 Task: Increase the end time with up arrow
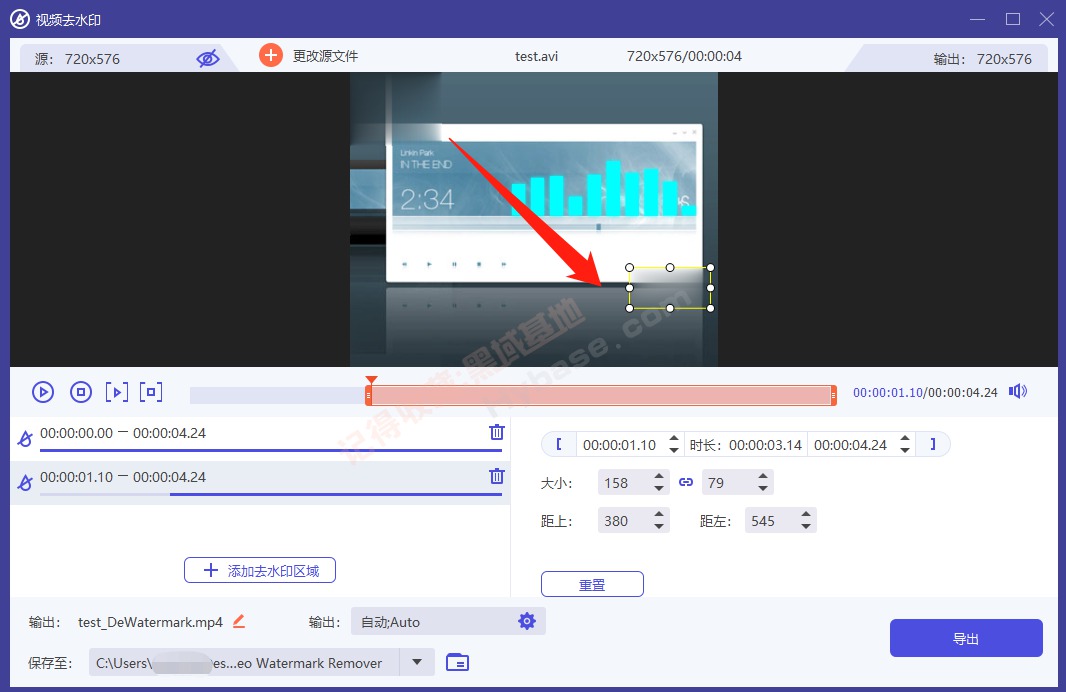coord(905,438)
